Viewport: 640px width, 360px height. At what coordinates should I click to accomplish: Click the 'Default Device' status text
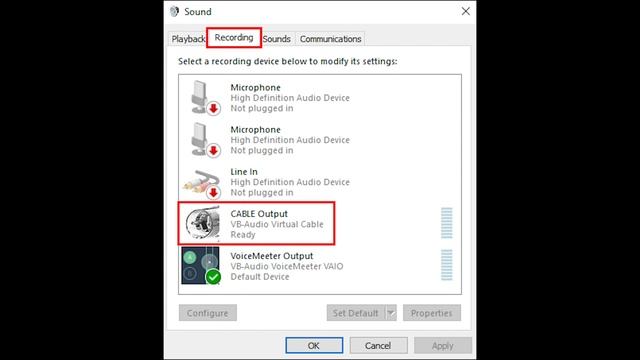click(x=260, y=277)
